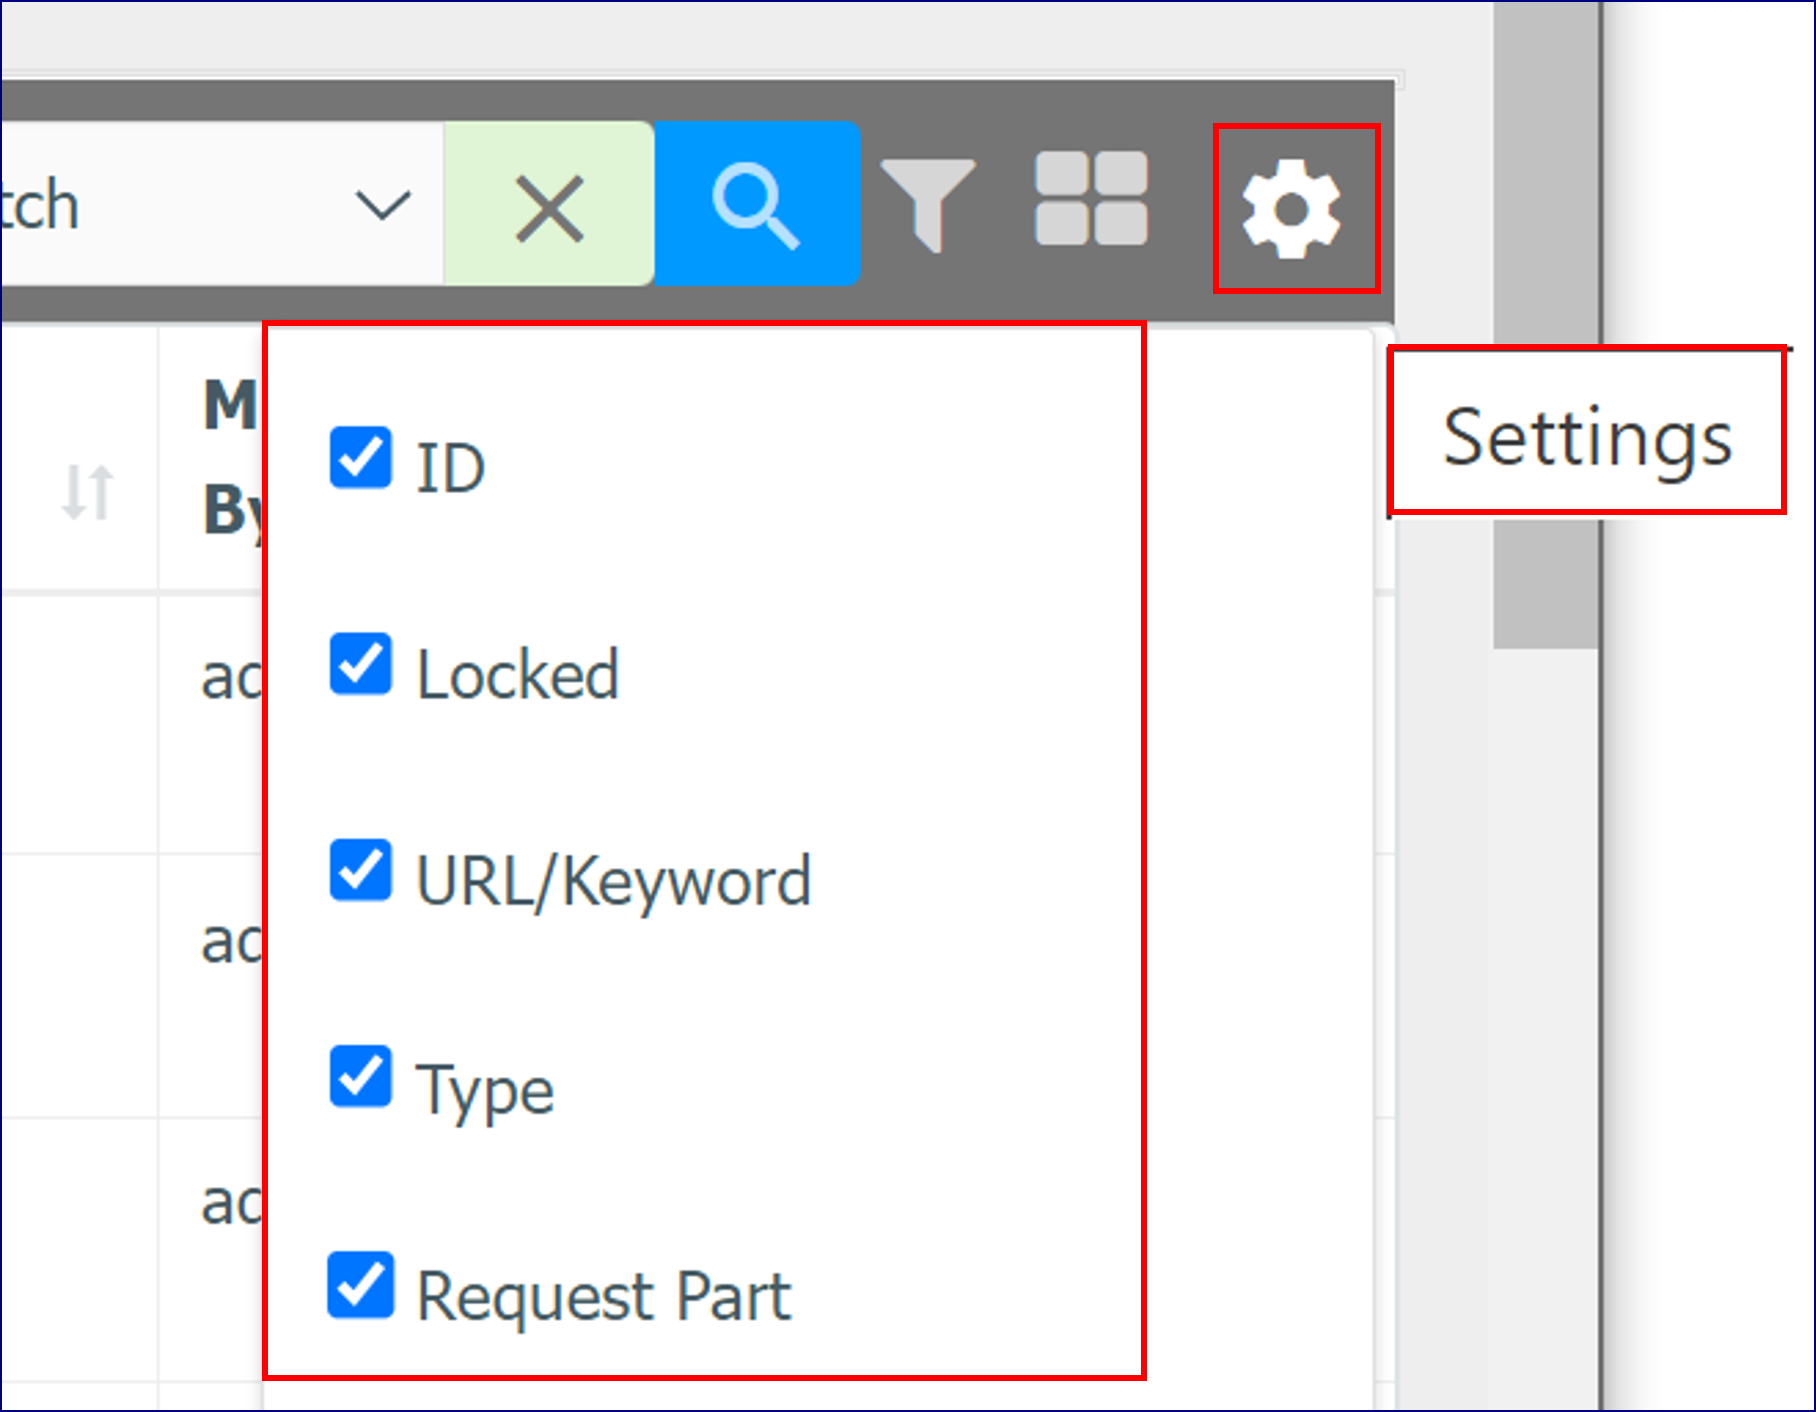Viewport: 1816px width, 1412px height.
Task: Toggle the Locked column checkbox
Action: pyautogui.click(x=360, y=664)
